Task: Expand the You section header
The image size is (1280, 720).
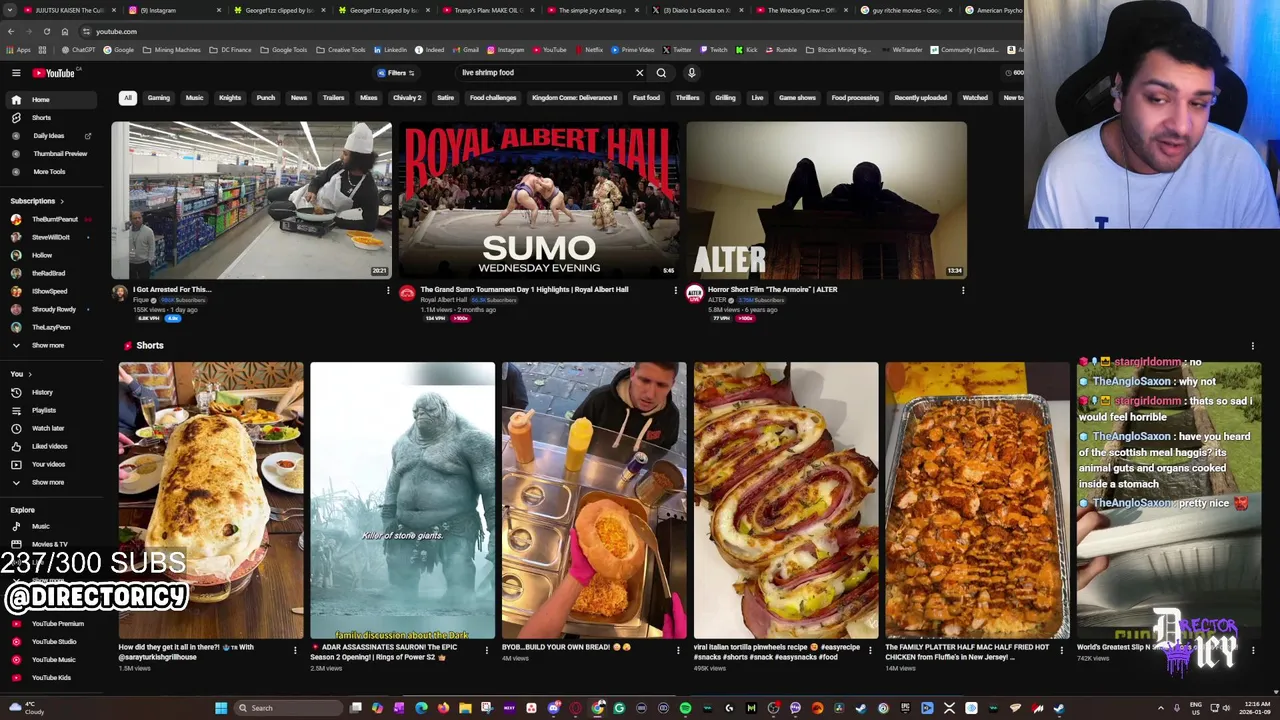Action: (x=21, y=374)
